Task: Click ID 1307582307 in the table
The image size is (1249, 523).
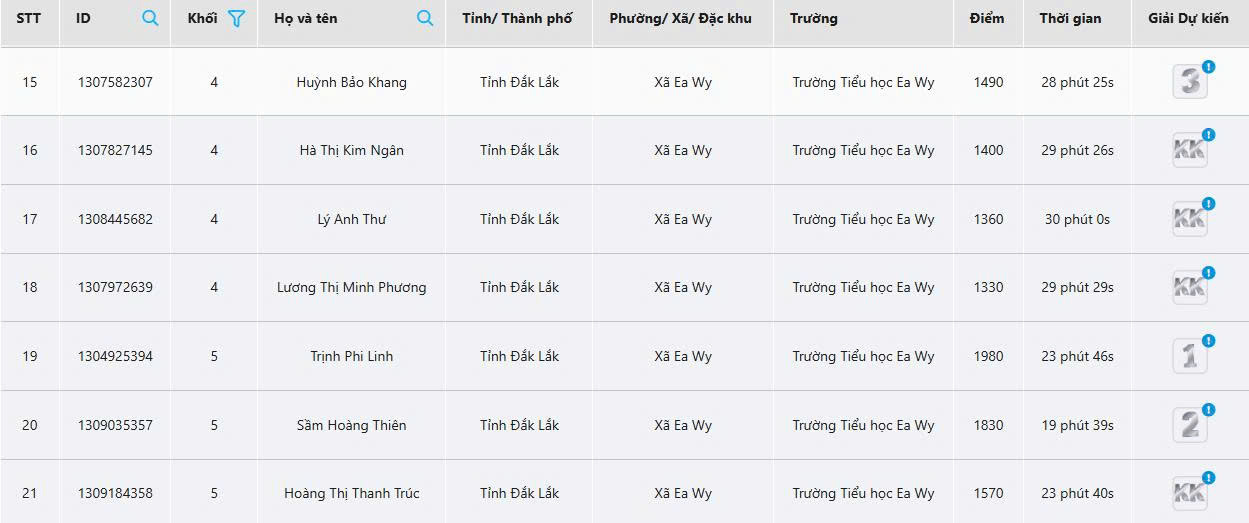Action: pyautogui.click(x=115, y=82)
